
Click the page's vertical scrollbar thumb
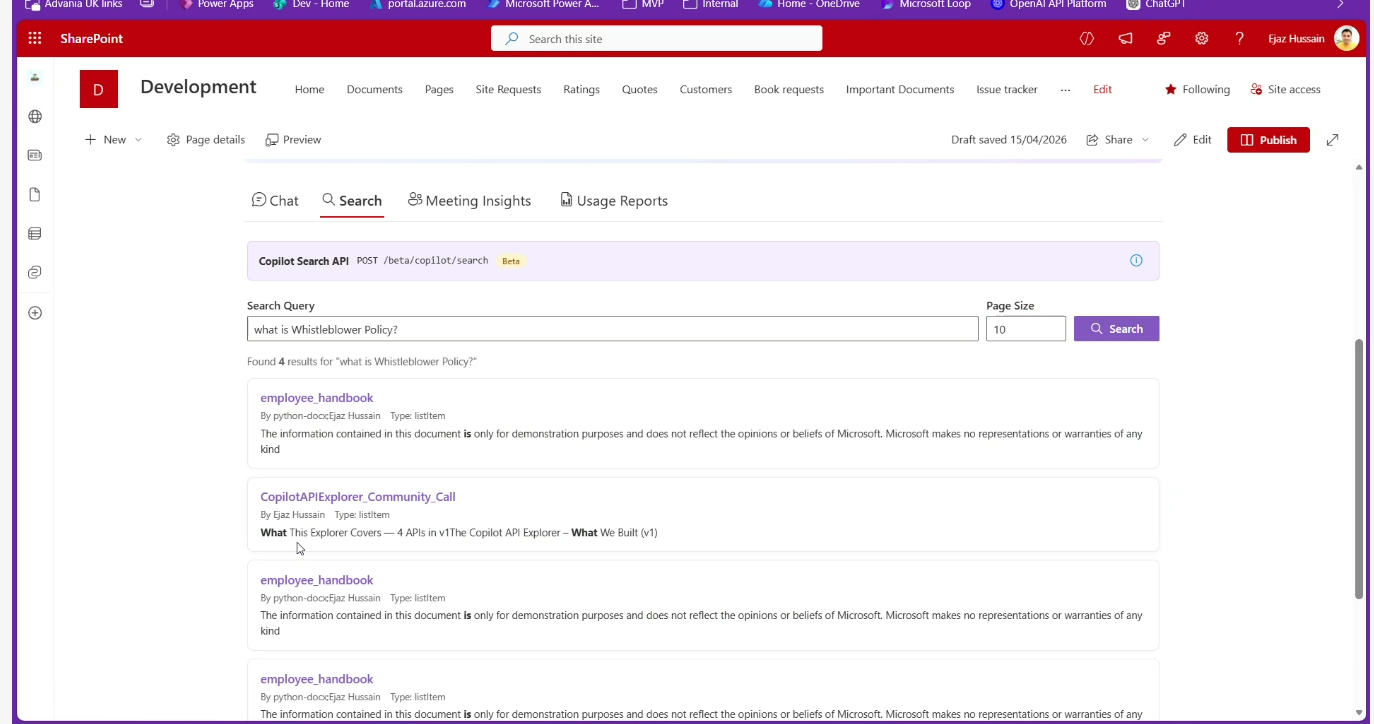pos(1358,468)
